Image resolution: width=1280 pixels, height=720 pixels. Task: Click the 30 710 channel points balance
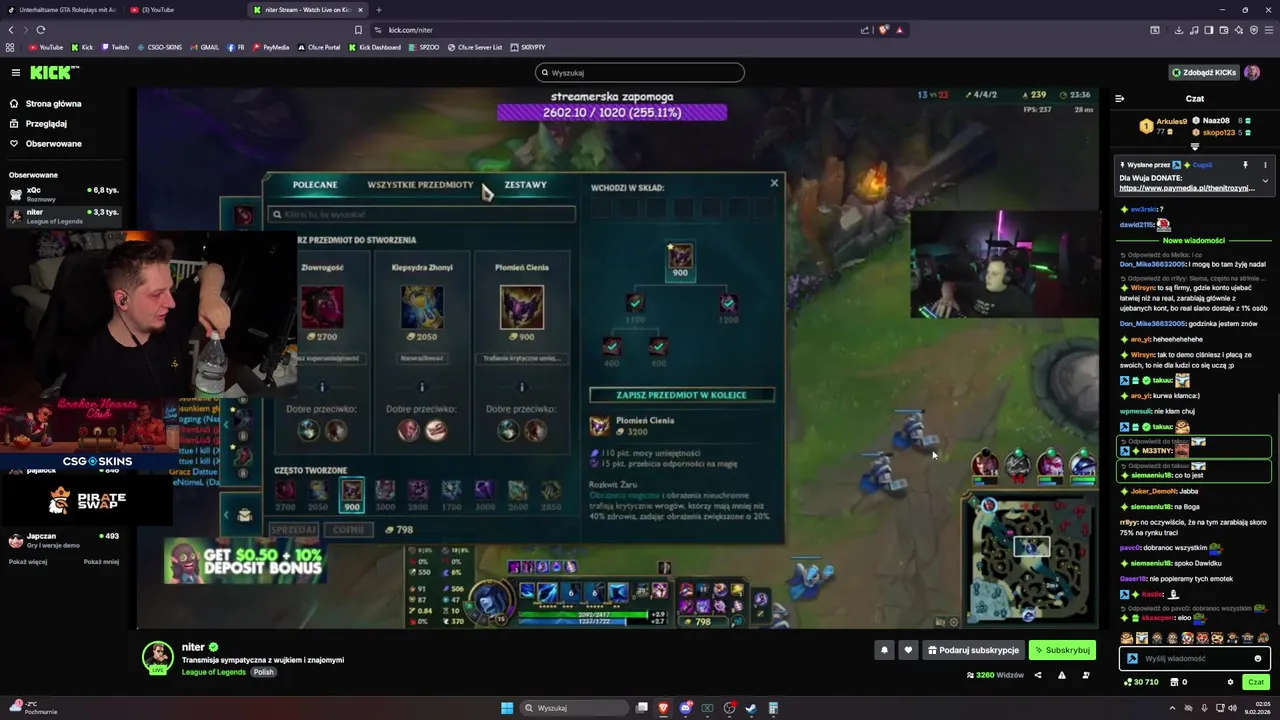[1140, 682]
